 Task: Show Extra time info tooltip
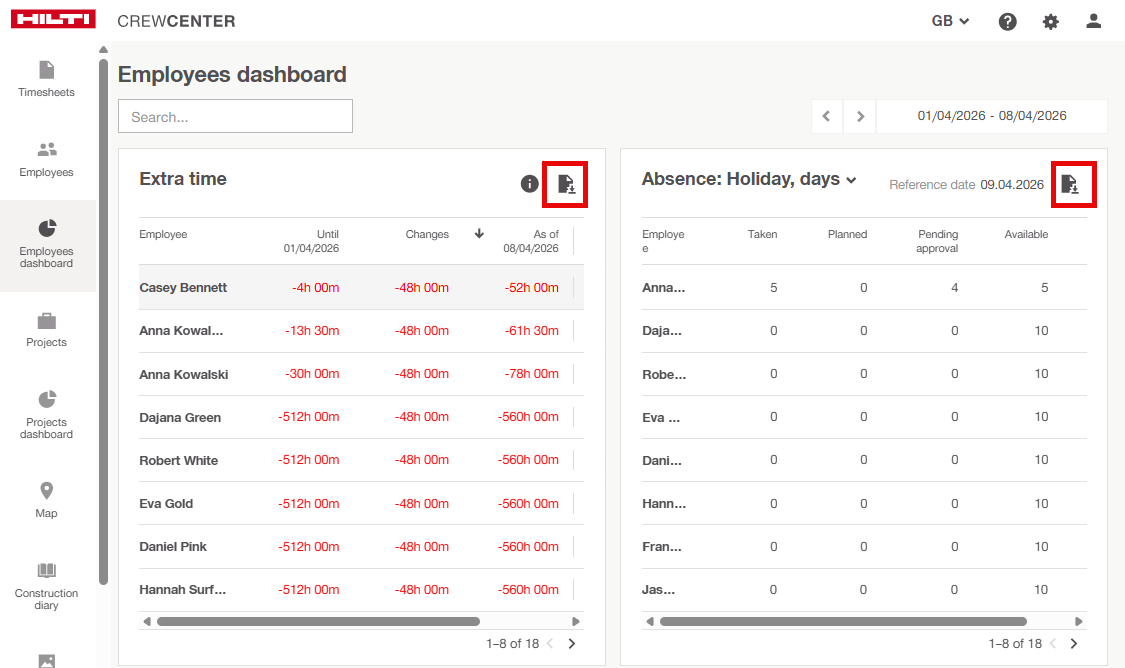point(530,184)
